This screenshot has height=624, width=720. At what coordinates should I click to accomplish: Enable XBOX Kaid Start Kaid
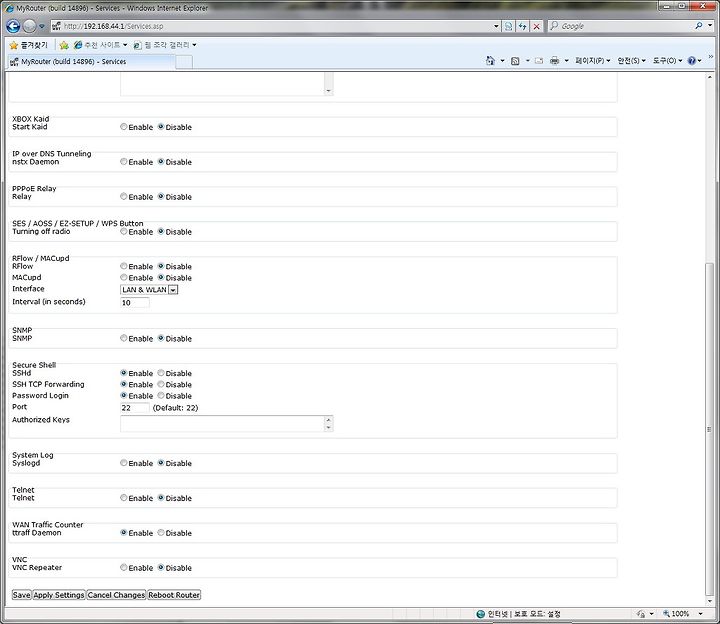pyautogui.click(x=124, y=127)
